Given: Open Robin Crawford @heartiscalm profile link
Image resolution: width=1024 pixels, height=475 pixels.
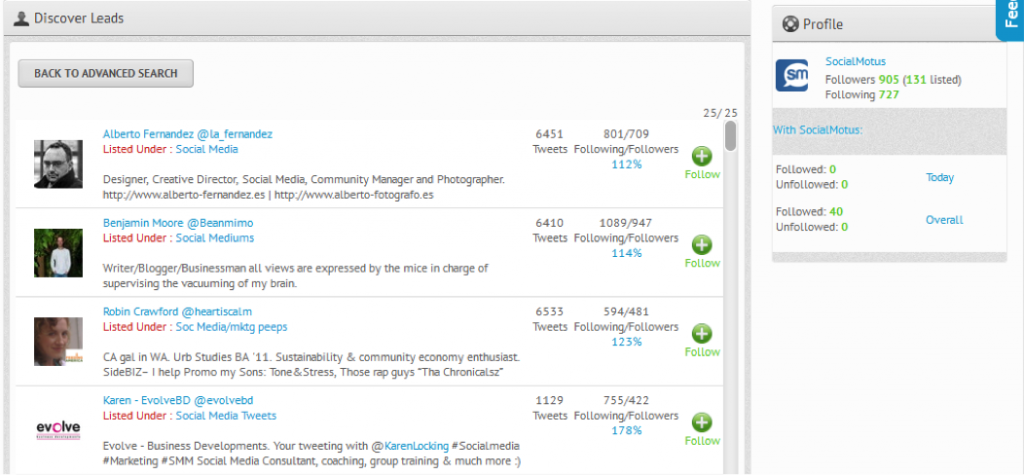Looking at the screenshot, I should coord(177,312).
